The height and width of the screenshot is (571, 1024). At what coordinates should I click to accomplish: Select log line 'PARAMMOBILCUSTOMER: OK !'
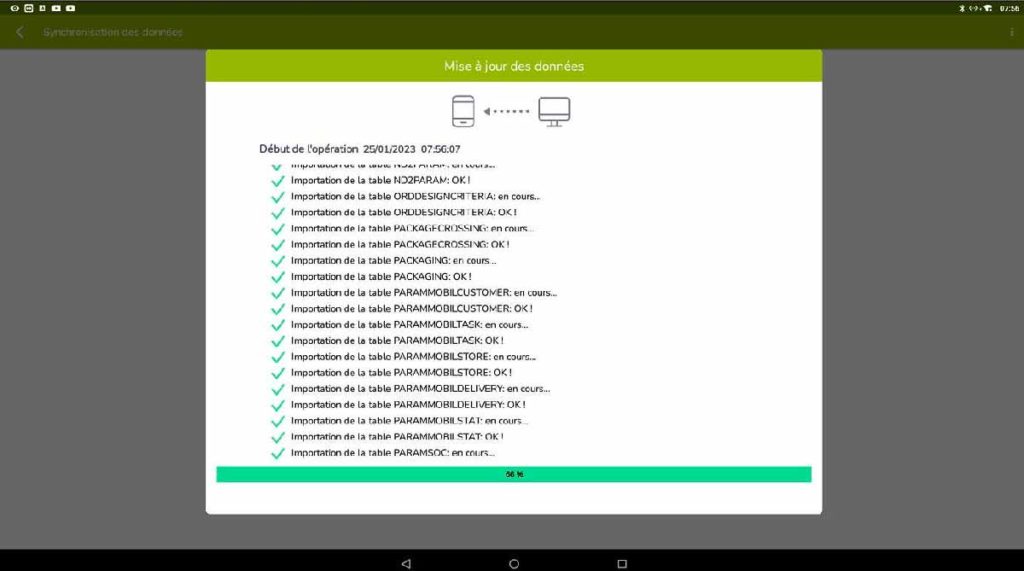coord(411,308)
